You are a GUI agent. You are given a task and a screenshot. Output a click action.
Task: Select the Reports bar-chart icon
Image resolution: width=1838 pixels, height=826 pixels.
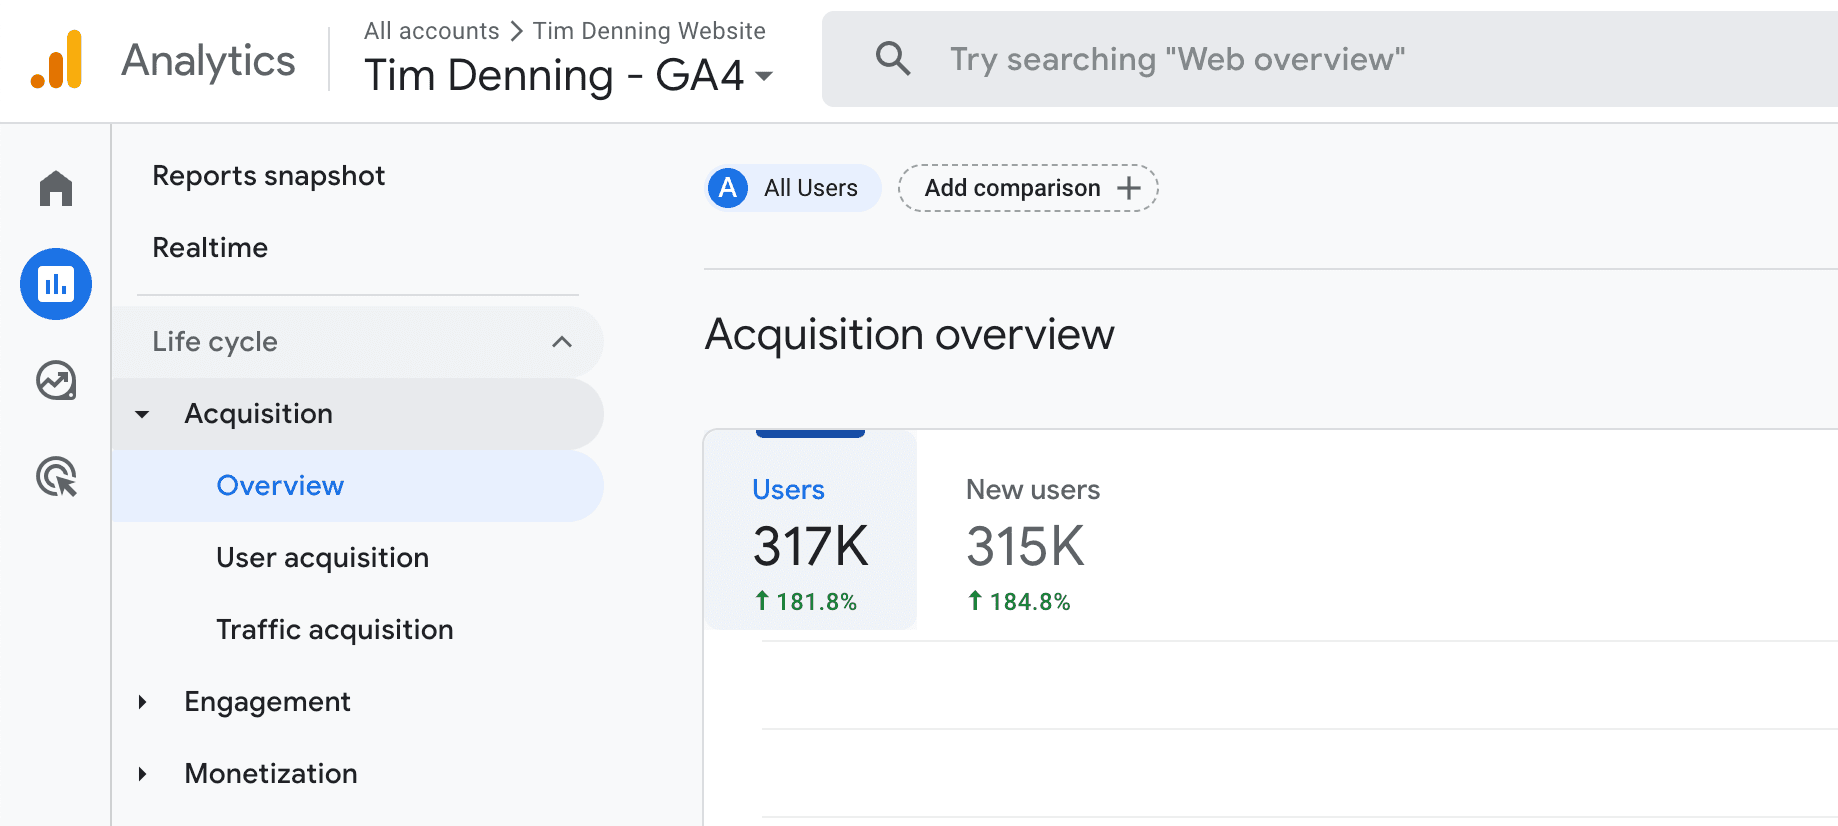click(x=56, y=284)
